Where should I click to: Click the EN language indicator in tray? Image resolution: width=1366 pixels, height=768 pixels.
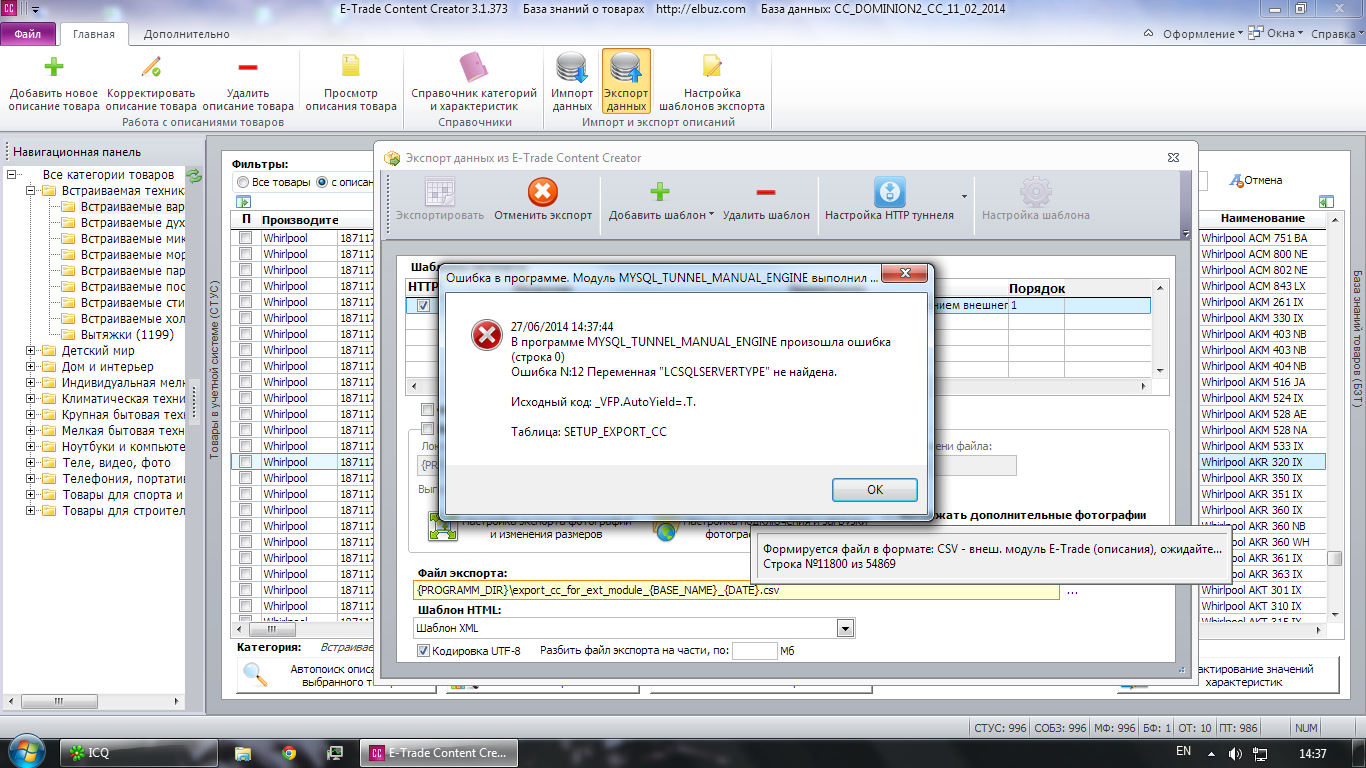1183,751
